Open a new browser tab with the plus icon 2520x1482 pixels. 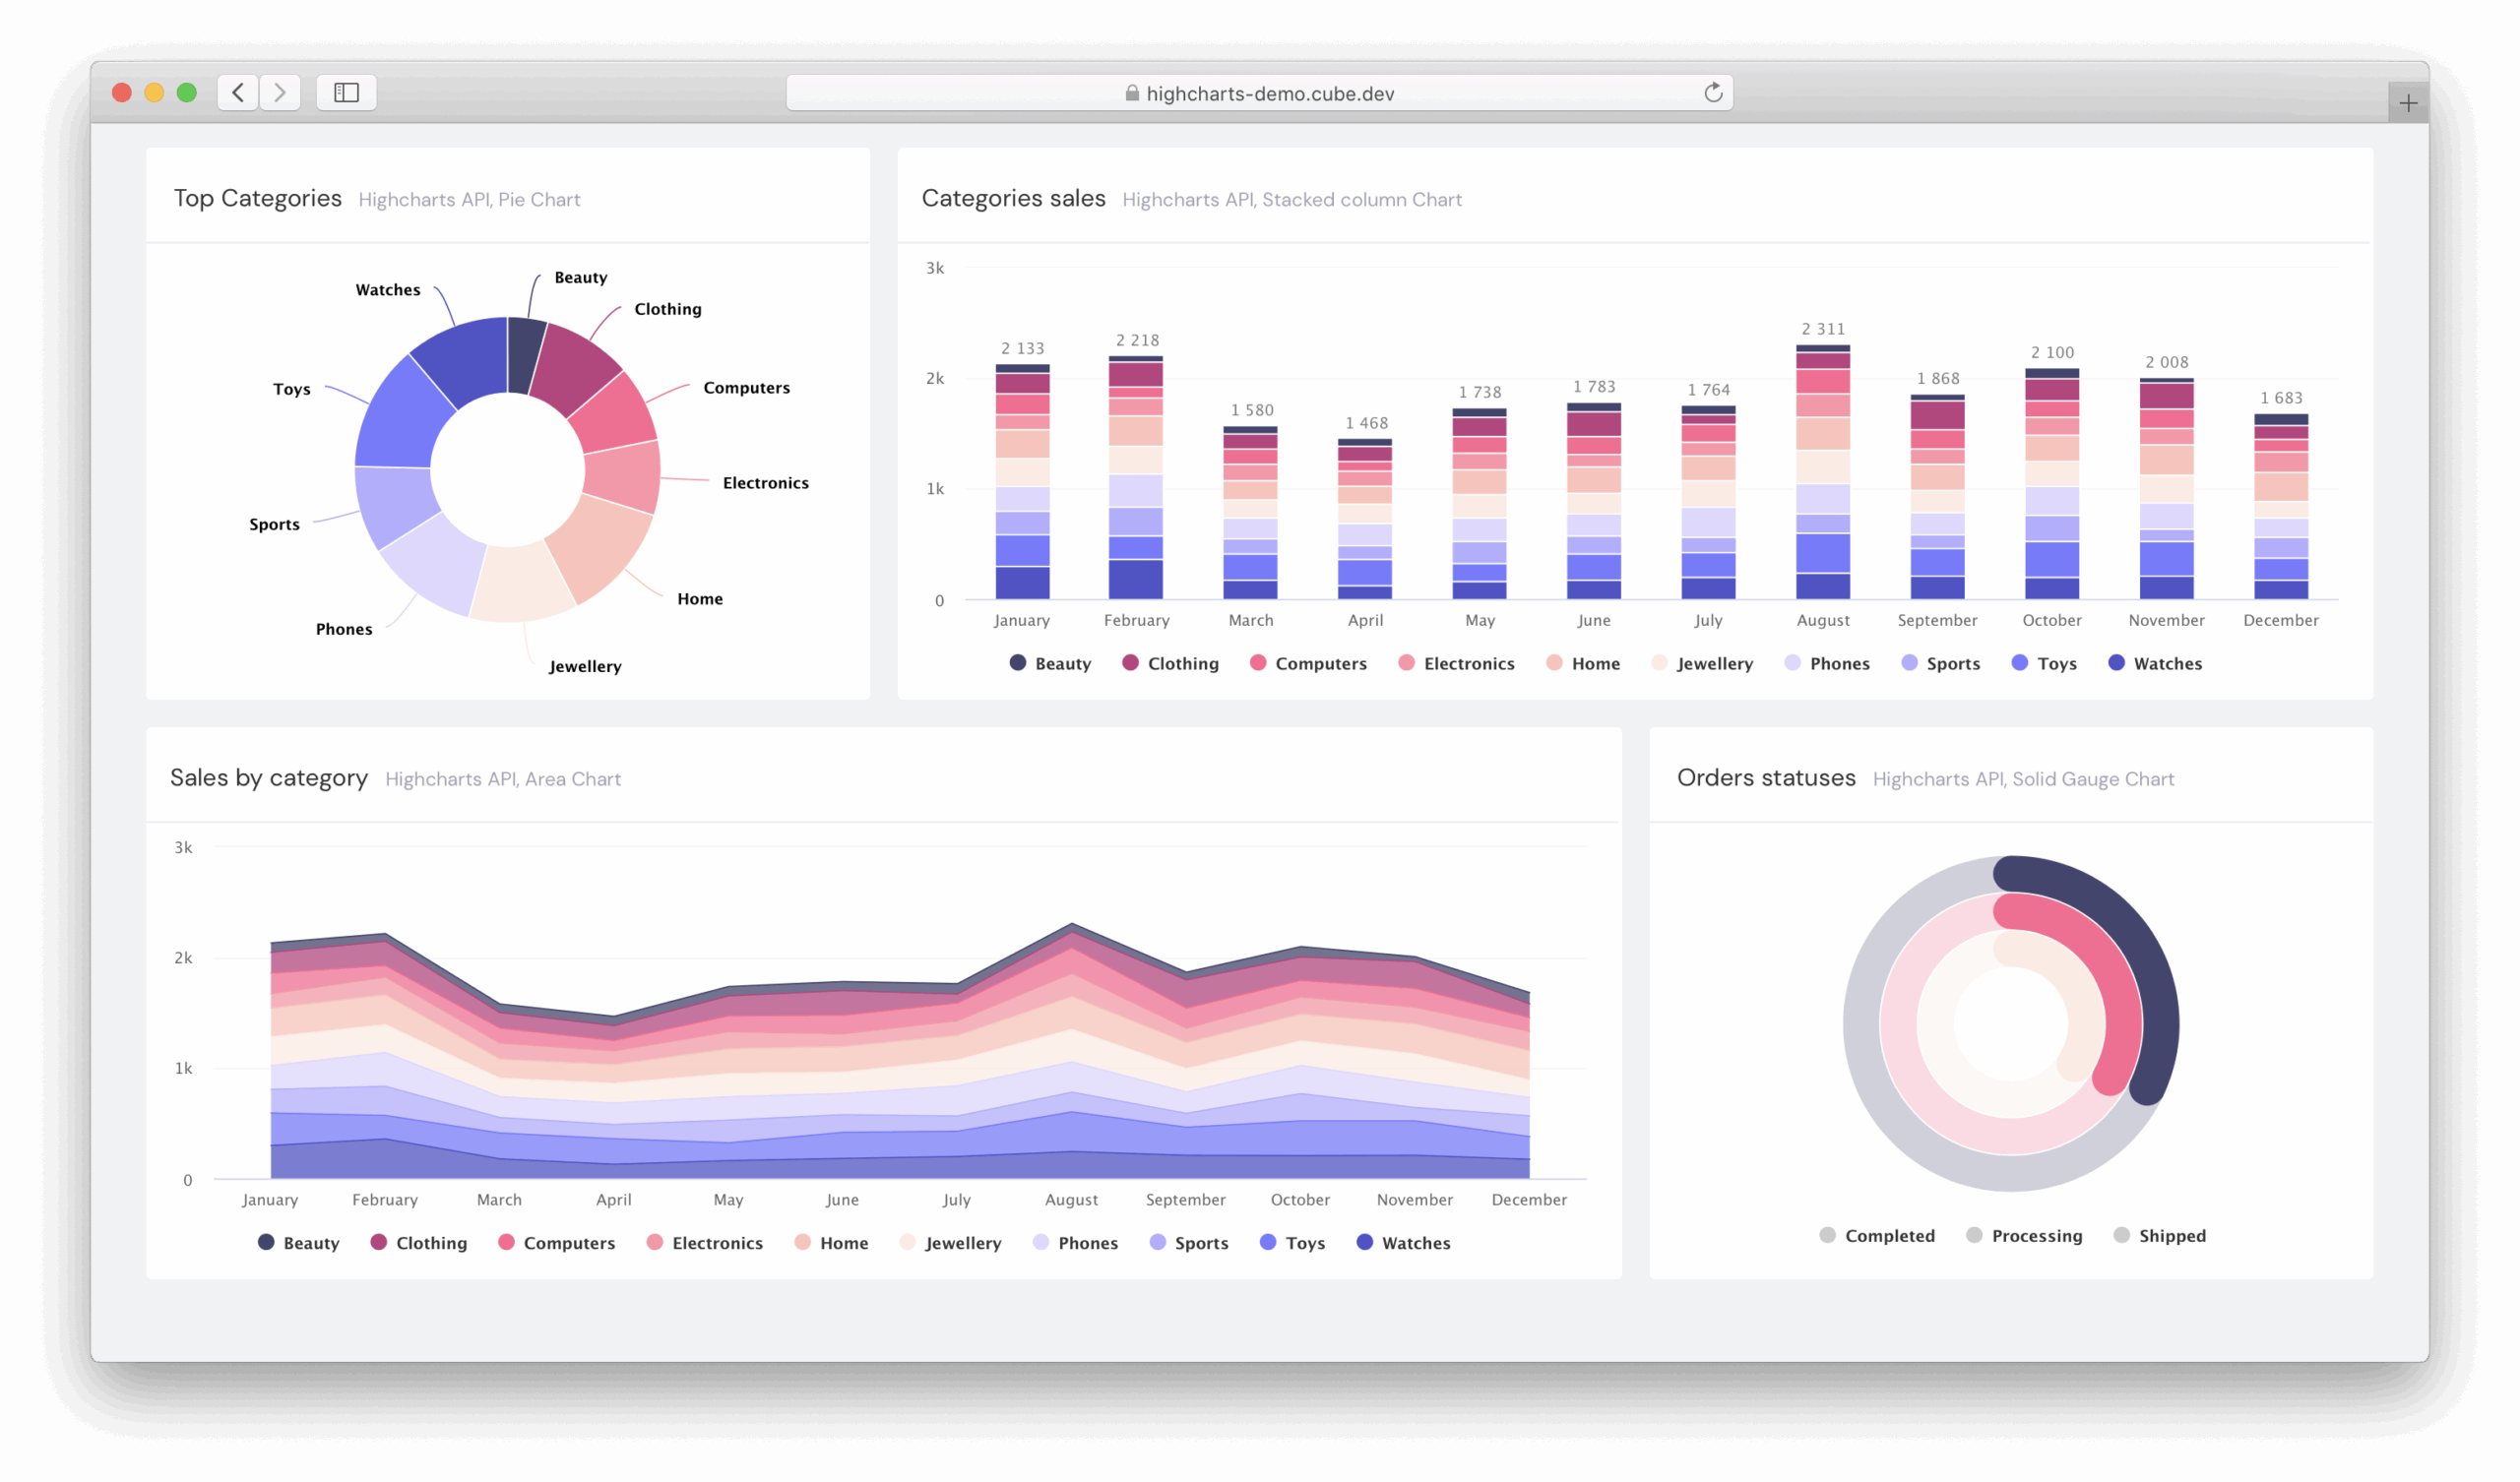(x=2409, y=100)
